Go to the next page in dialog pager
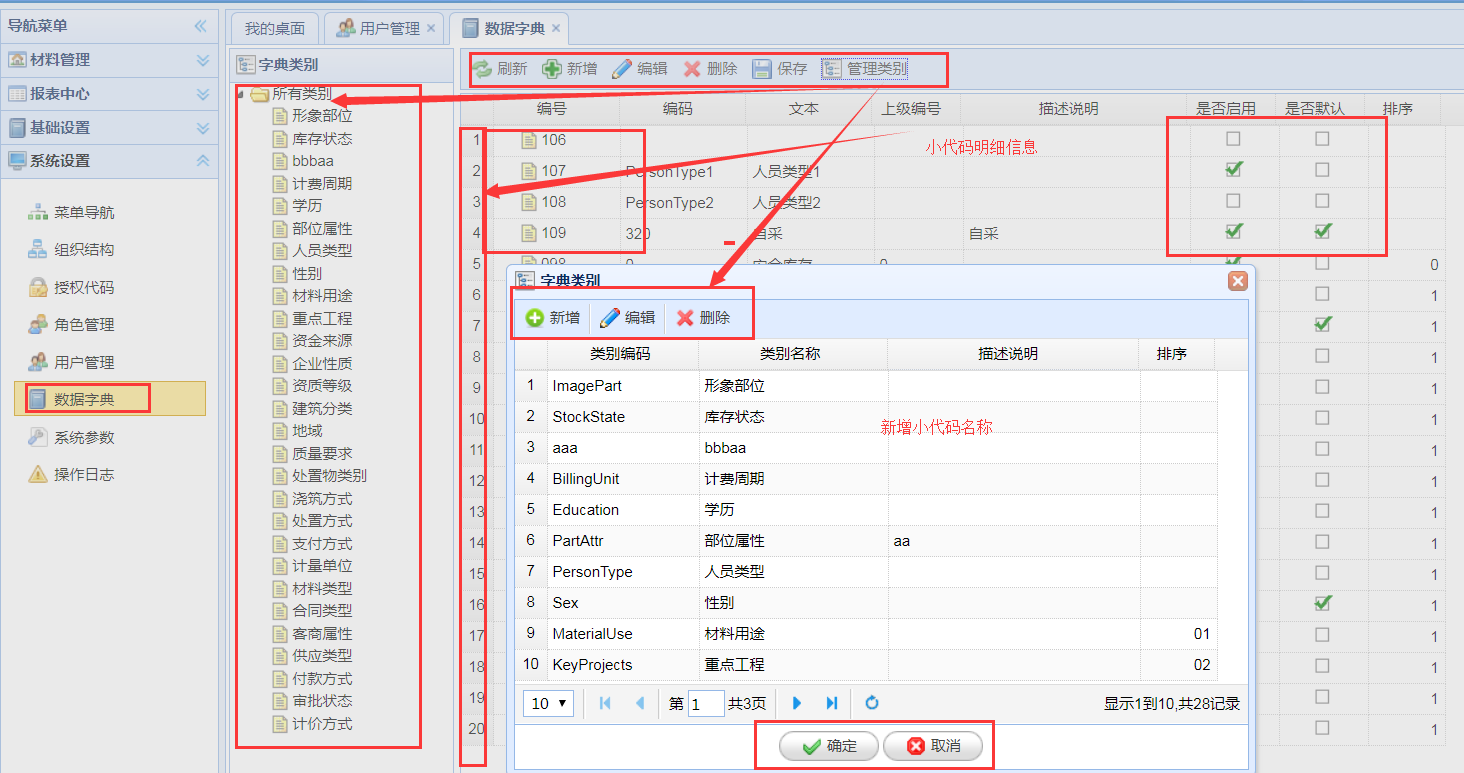The image size is (1464, 773). click(797, 703)
